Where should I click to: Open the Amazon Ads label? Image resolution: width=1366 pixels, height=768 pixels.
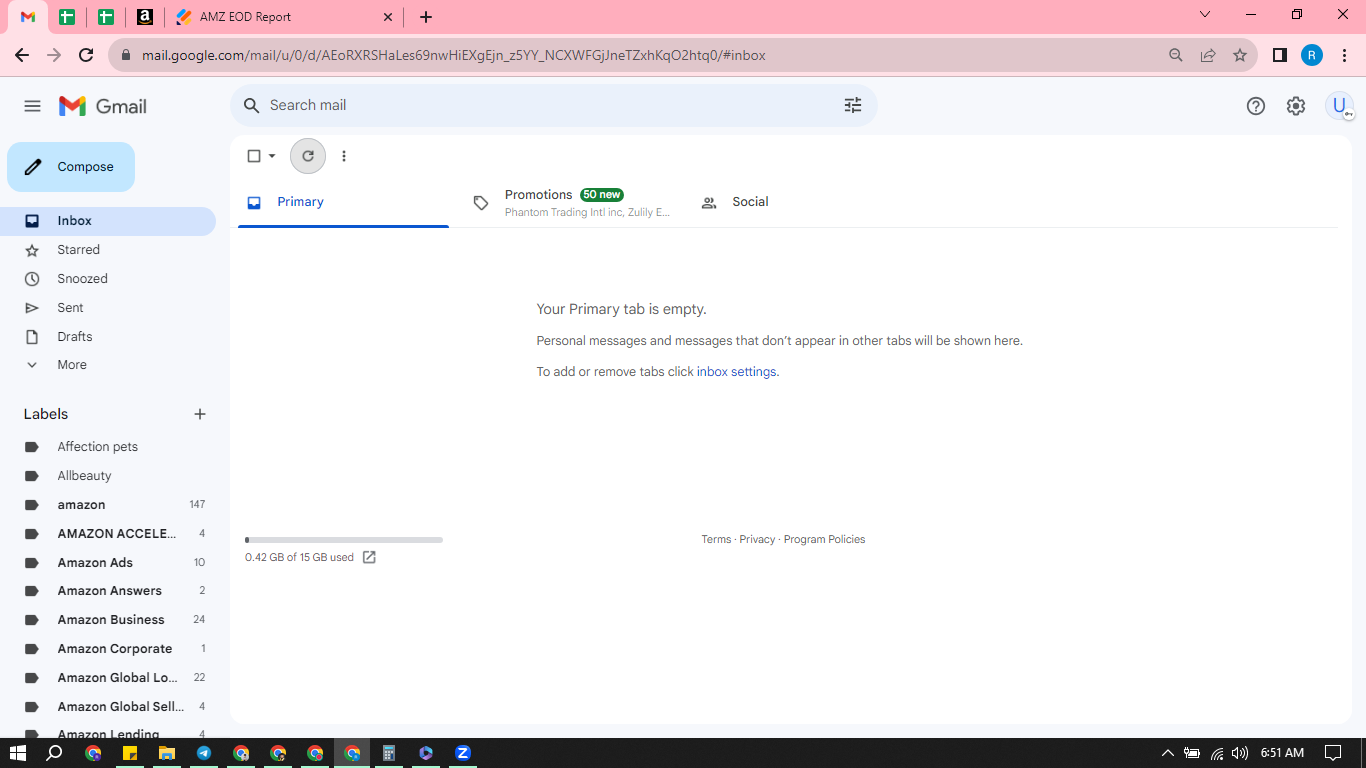coord(108,563)
